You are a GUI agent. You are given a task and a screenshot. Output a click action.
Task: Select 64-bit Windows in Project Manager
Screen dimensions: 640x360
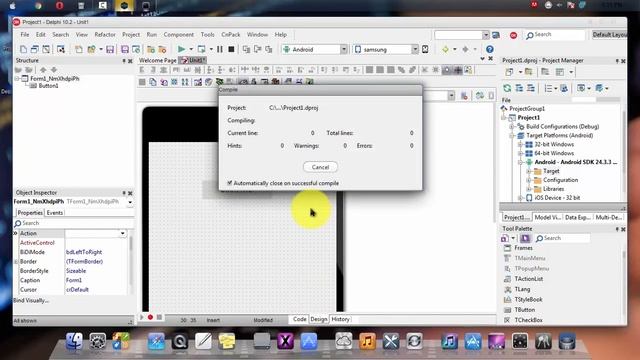pos(554,153)
